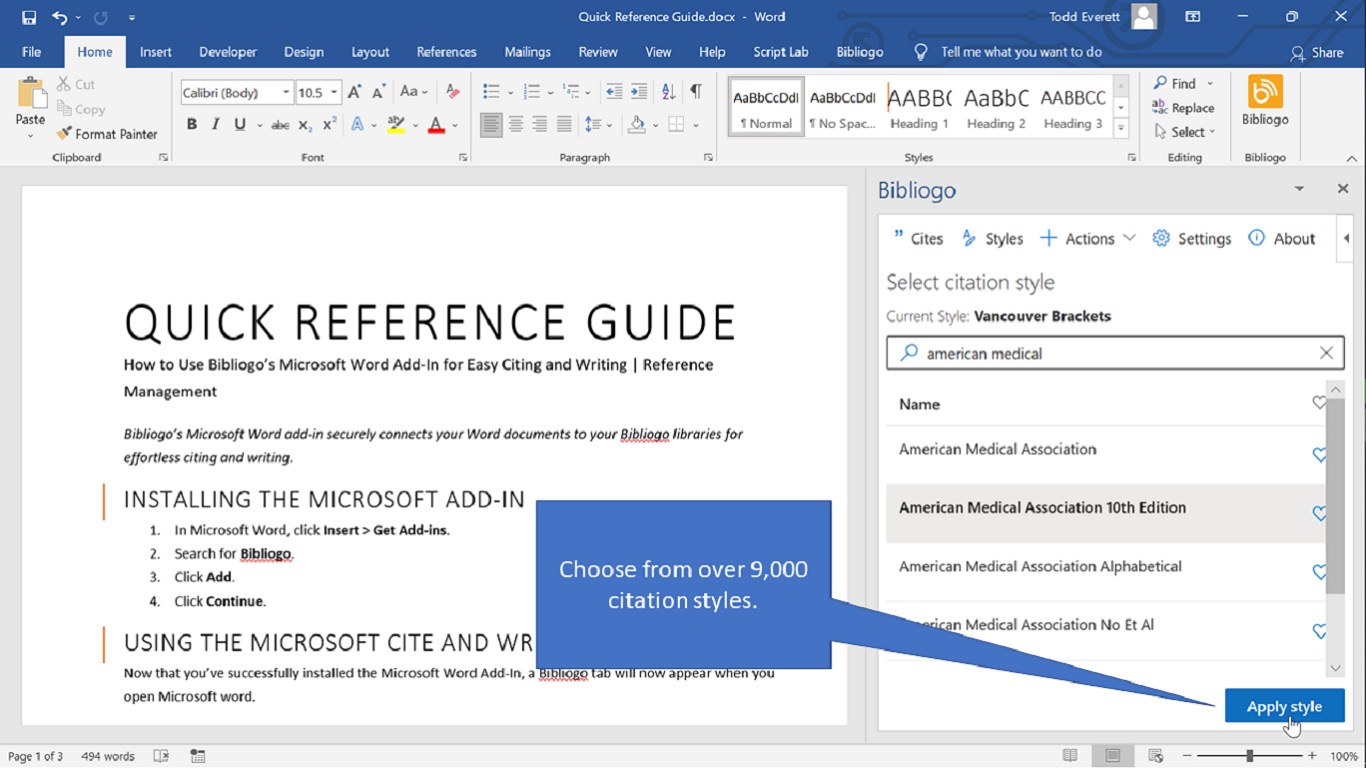The width and height of the screenshot is (1366, 768).
Task: Open the Select dropdown in Editing
Action: [x=1185, y=132]
